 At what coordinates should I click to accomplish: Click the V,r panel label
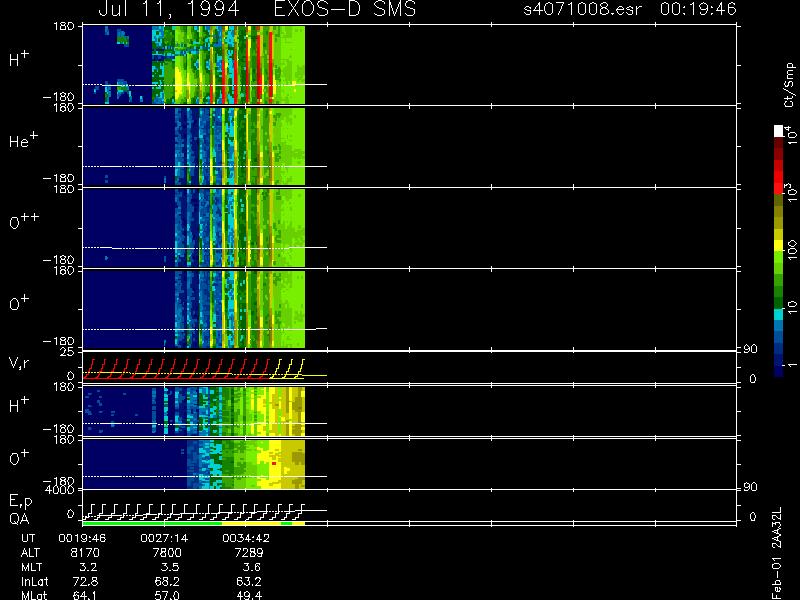coord(19,363)
